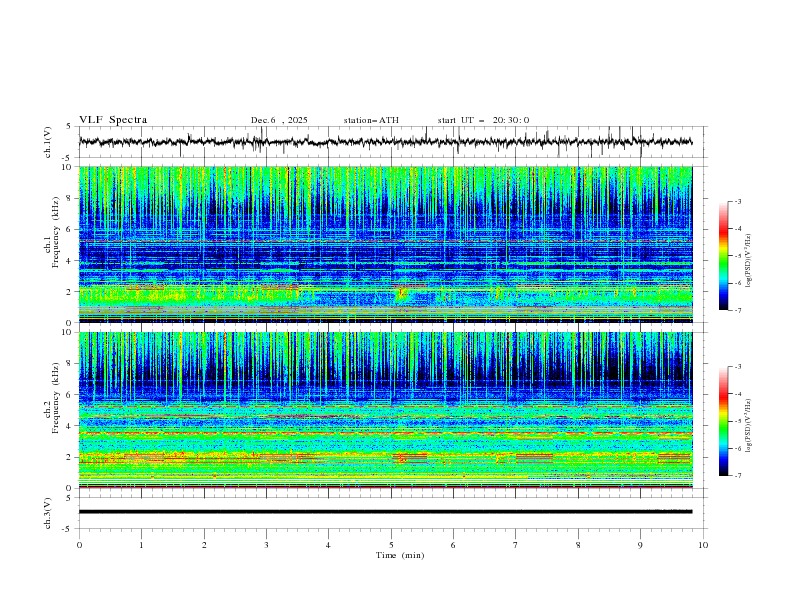
Task: Click the ch.1 spectrogram panel
Action: pyautogui.click(x=385, y=244)
